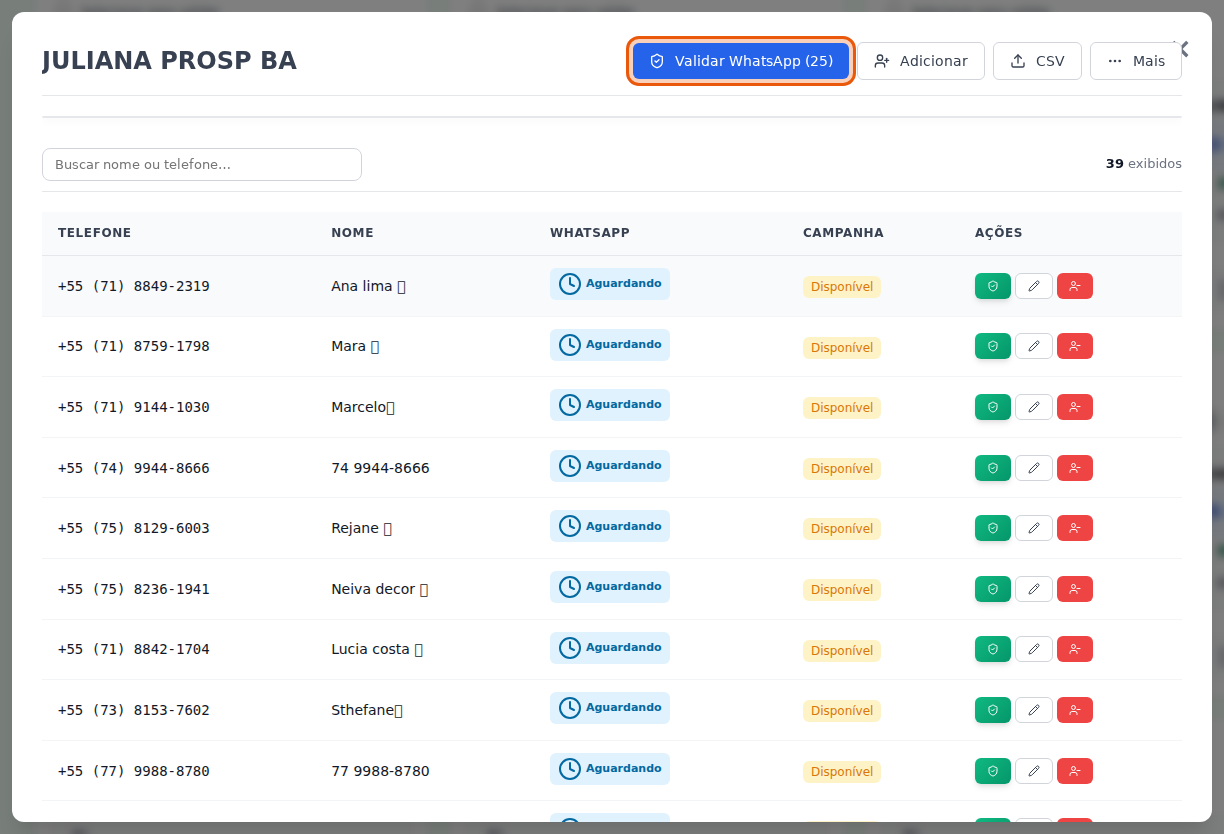
Task: Click the Aguardando badge for Marcelo
Action: 610,405
